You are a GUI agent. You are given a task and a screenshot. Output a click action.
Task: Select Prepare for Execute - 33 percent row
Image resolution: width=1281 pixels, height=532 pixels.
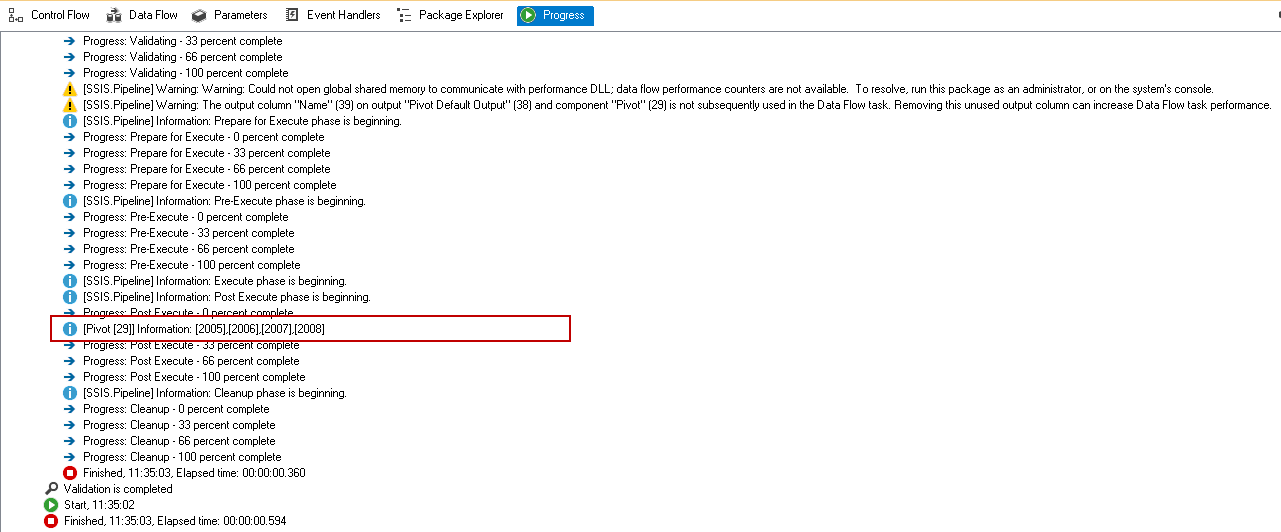[x=207, y=153]
